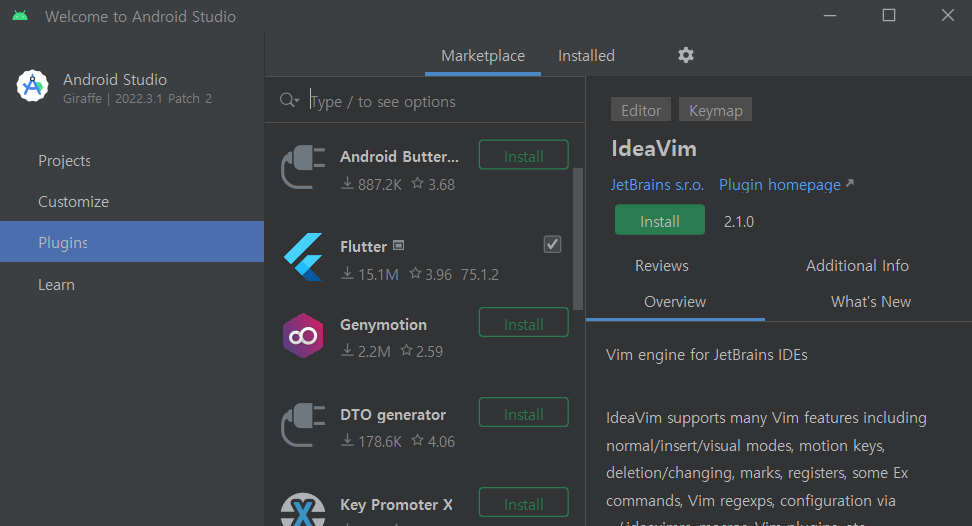Click Vim engine for JetBrains IDEs text
The width and height of the screenshot is (972, 526).
(707, 355)
